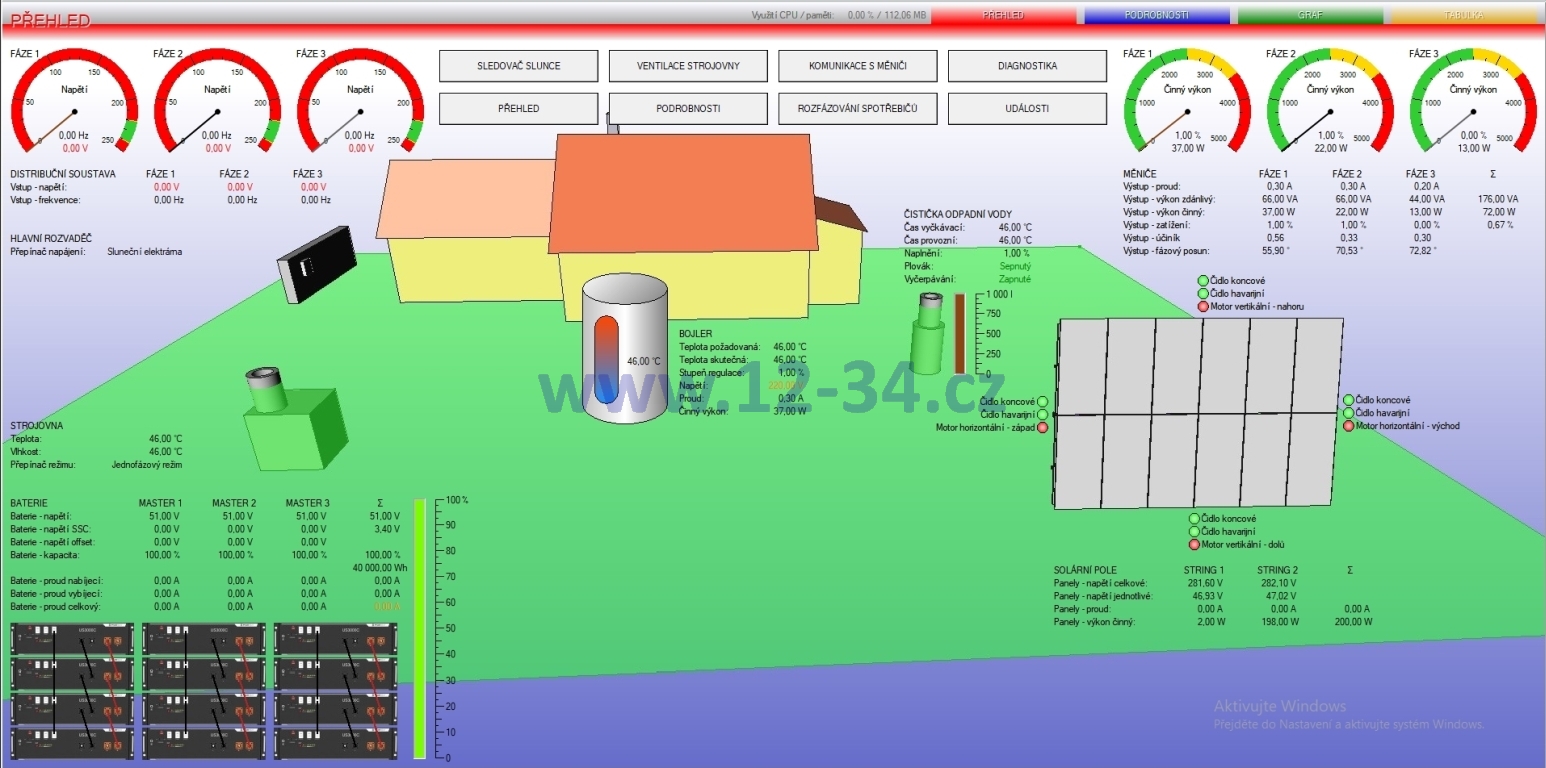Open the DIAGNOSTIKA button

coord(1027,66)
